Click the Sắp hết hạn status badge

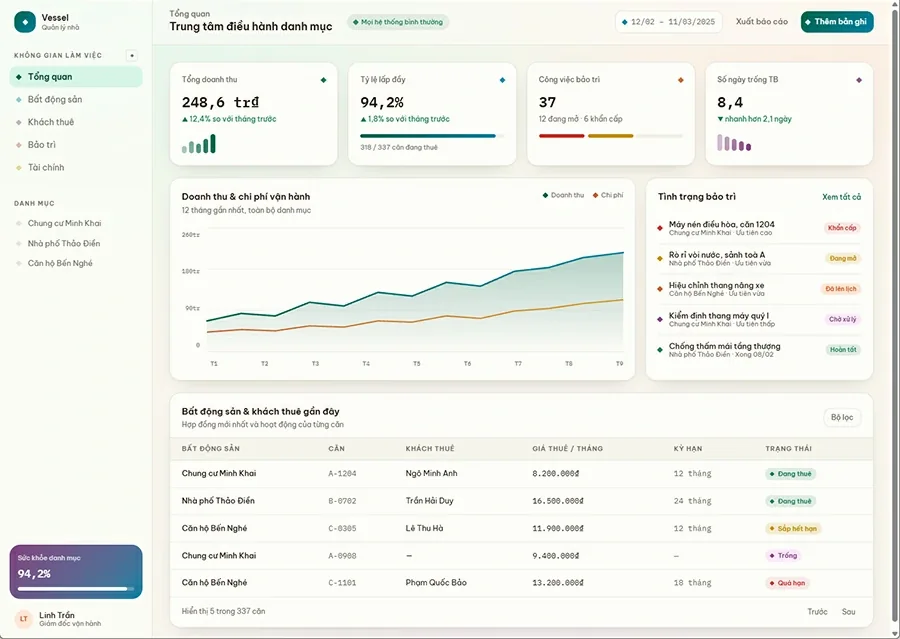coord(793,528)
